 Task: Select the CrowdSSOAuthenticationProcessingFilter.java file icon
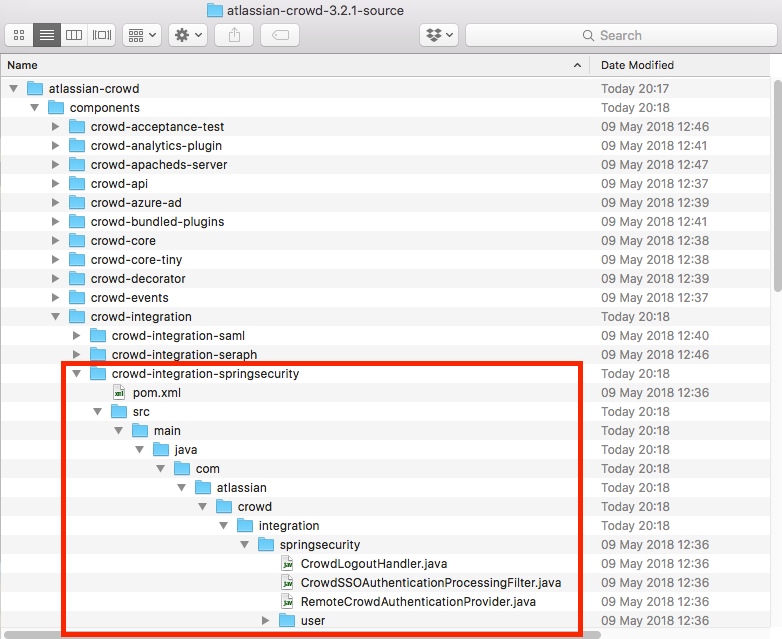[287, 583]
